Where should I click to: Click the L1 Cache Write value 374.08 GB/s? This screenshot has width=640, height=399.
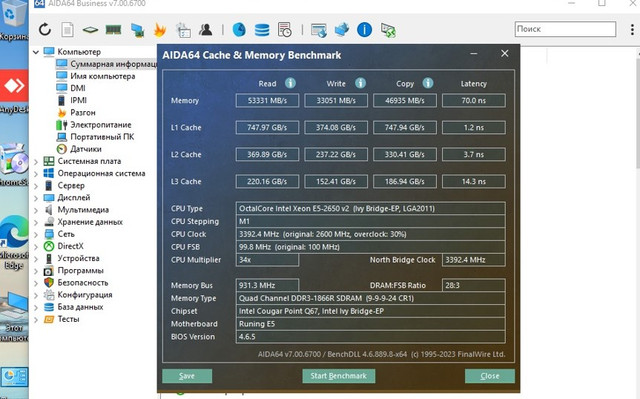click(336, 127)
